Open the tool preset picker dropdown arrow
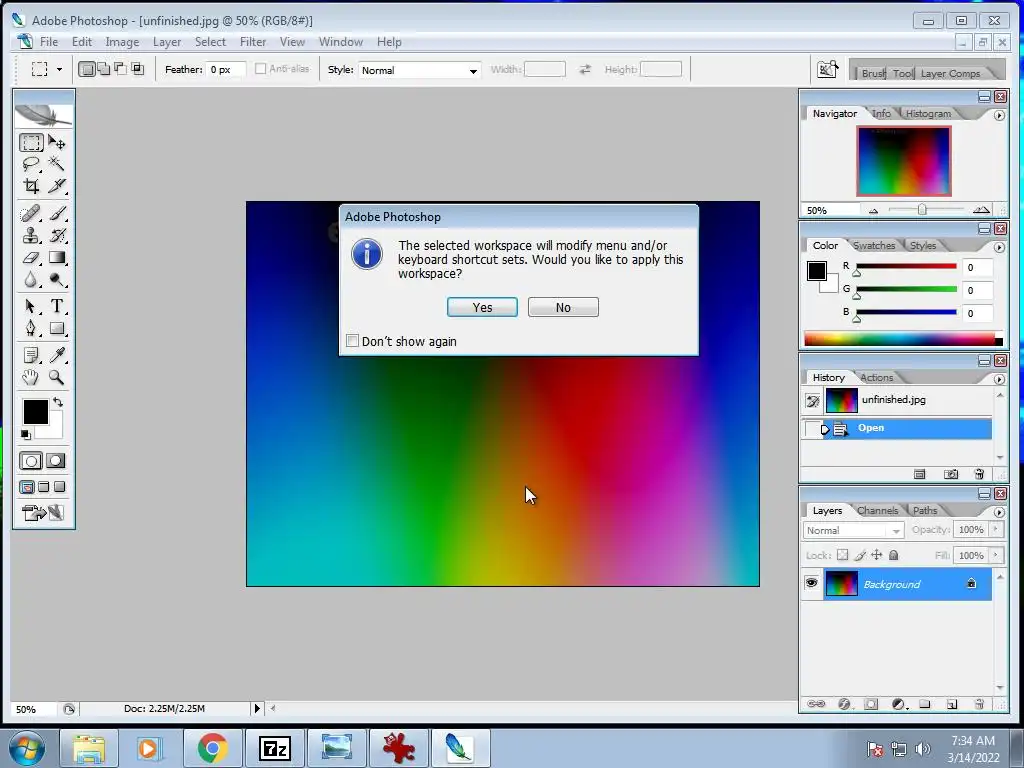 59,69
